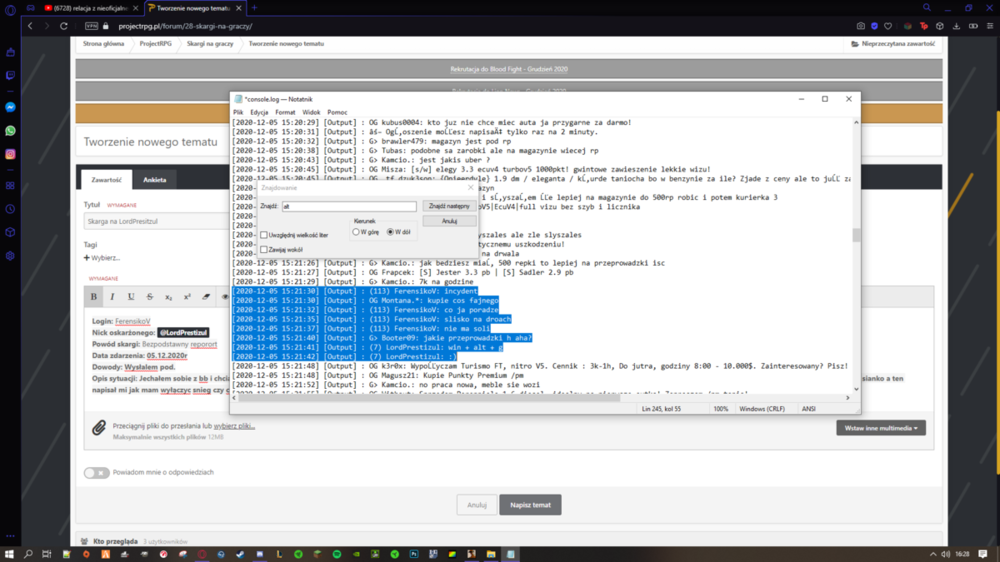The width and height of the screenshot is (1000, 562).
Task: Click 'Anuluj' in the Find dialog
Action: tap(449, 221)
